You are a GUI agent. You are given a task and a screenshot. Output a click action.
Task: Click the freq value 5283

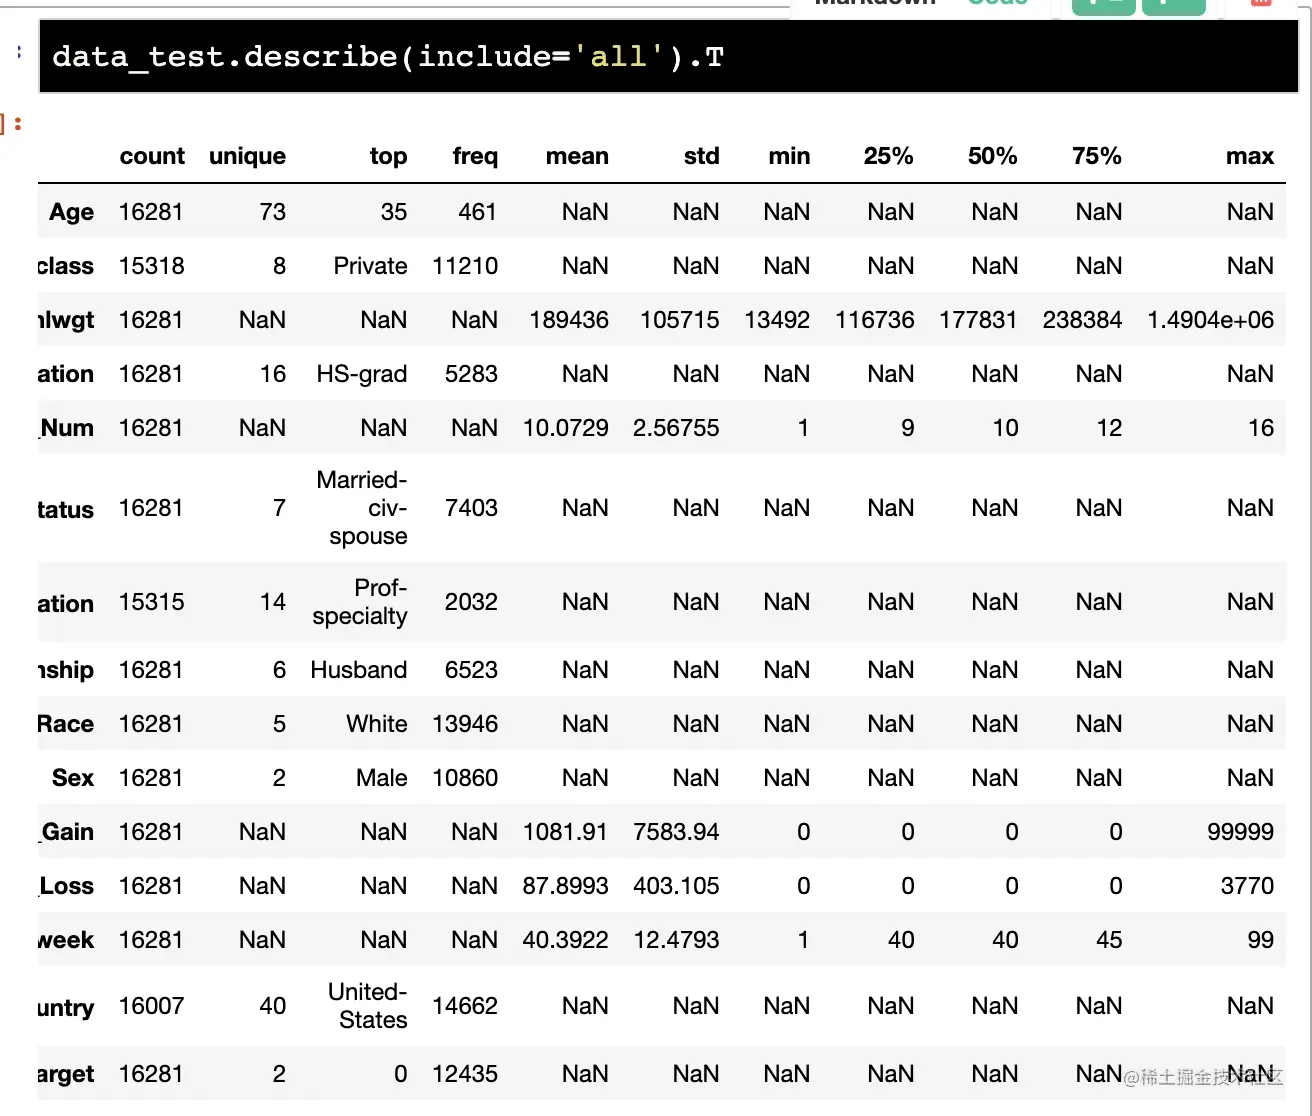tap(472, 374)
